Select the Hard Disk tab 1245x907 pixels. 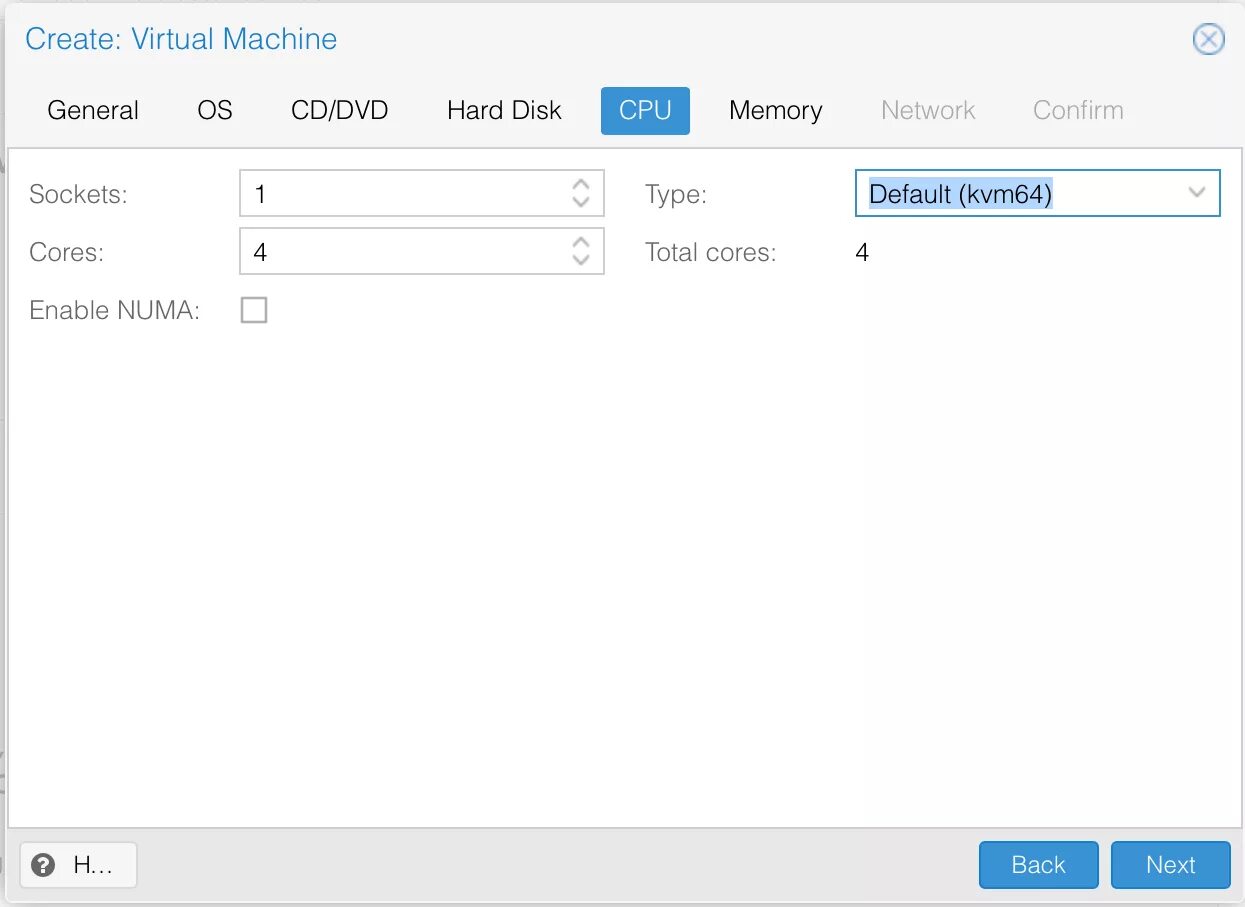click(504, 110)
